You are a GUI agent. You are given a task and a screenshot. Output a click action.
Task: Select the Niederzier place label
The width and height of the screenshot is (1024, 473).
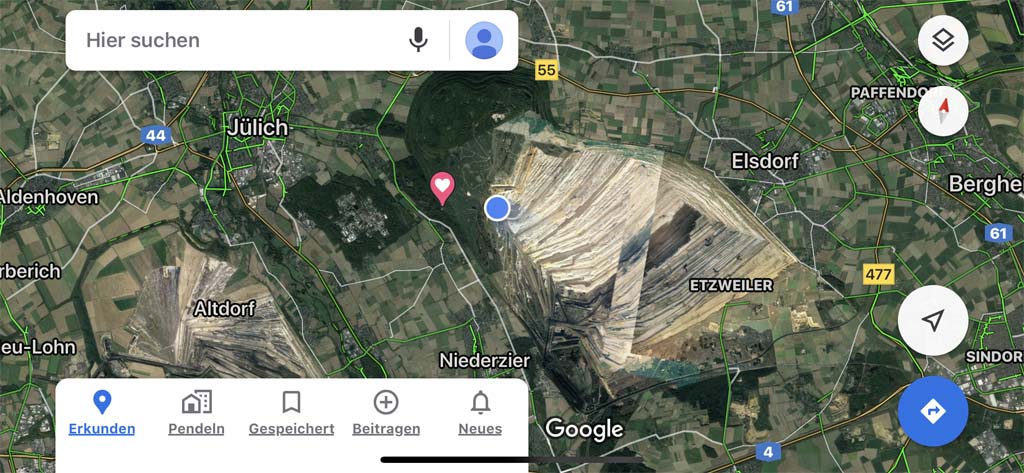coord(485,360)
